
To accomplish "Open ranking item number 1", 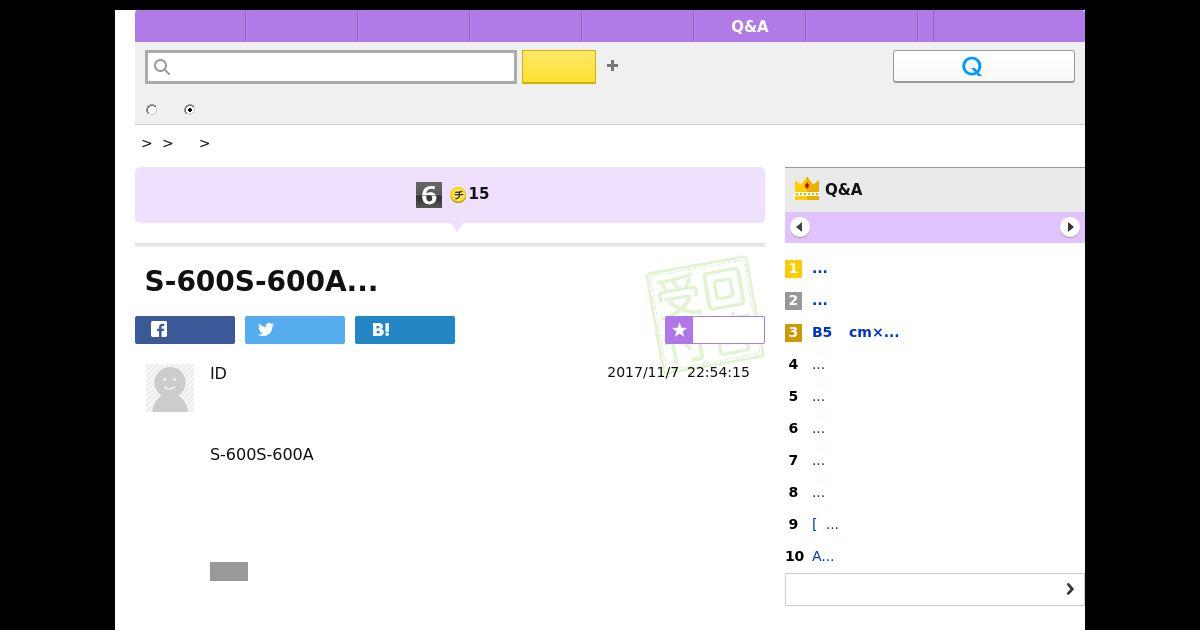I will coord(820,269).
